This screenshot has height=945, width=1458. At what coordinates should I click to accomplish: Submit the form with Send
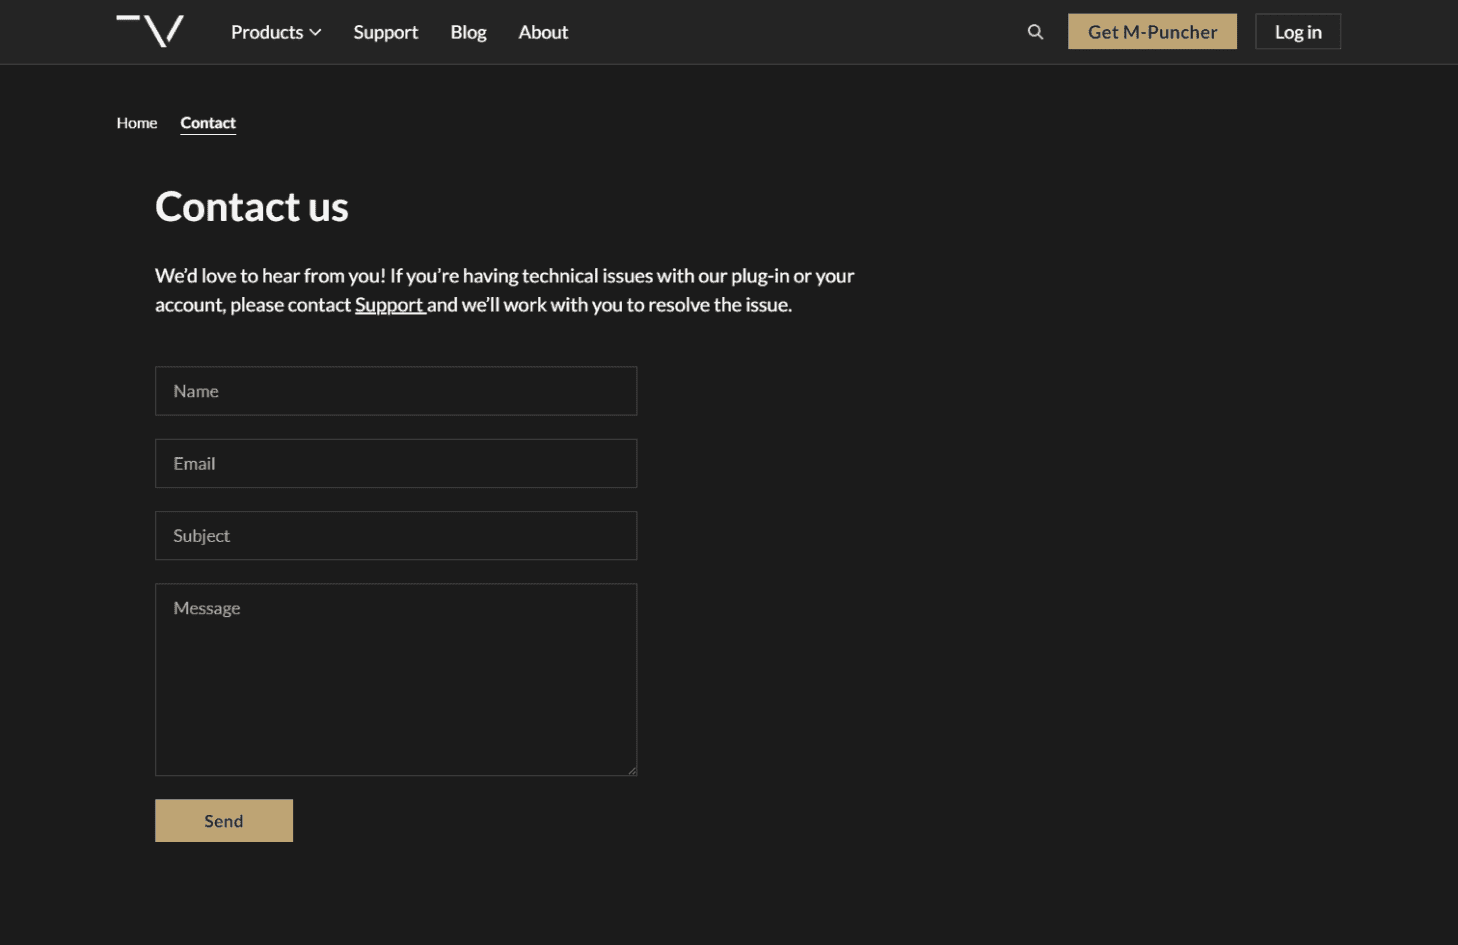tap(224, 821)
